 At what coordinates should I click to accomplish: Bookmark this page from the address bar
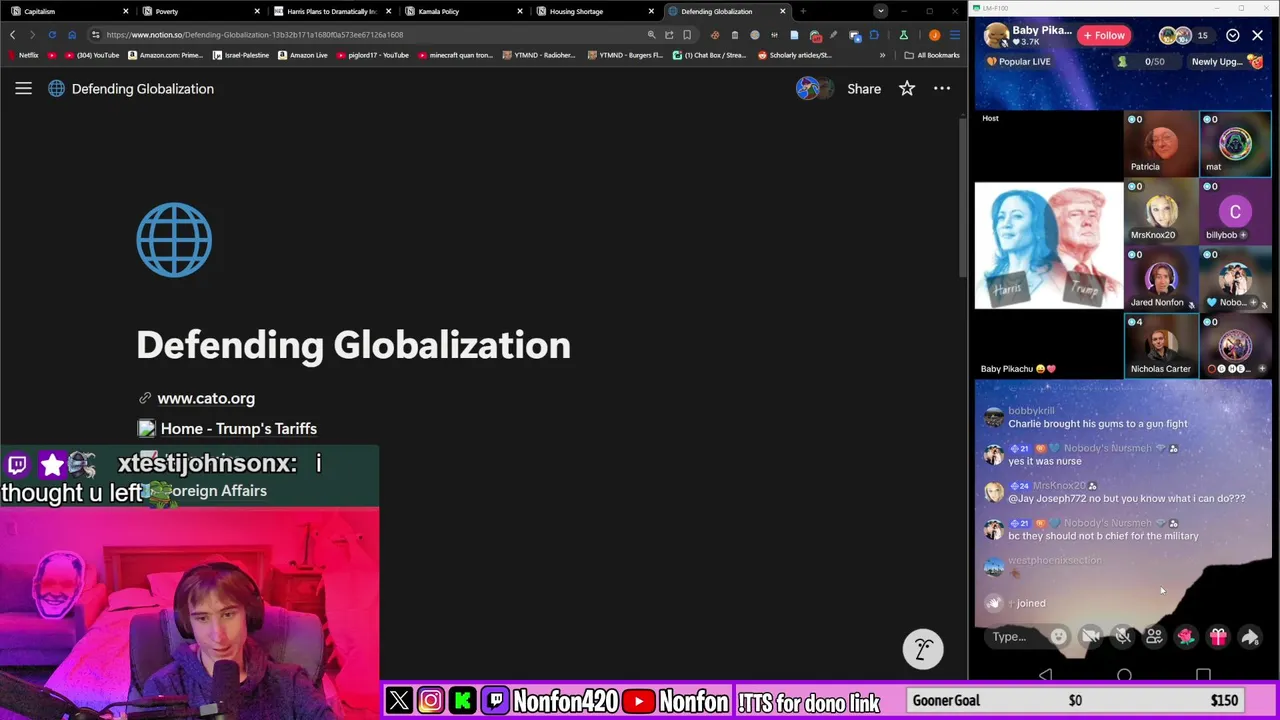tap(687, 34)
